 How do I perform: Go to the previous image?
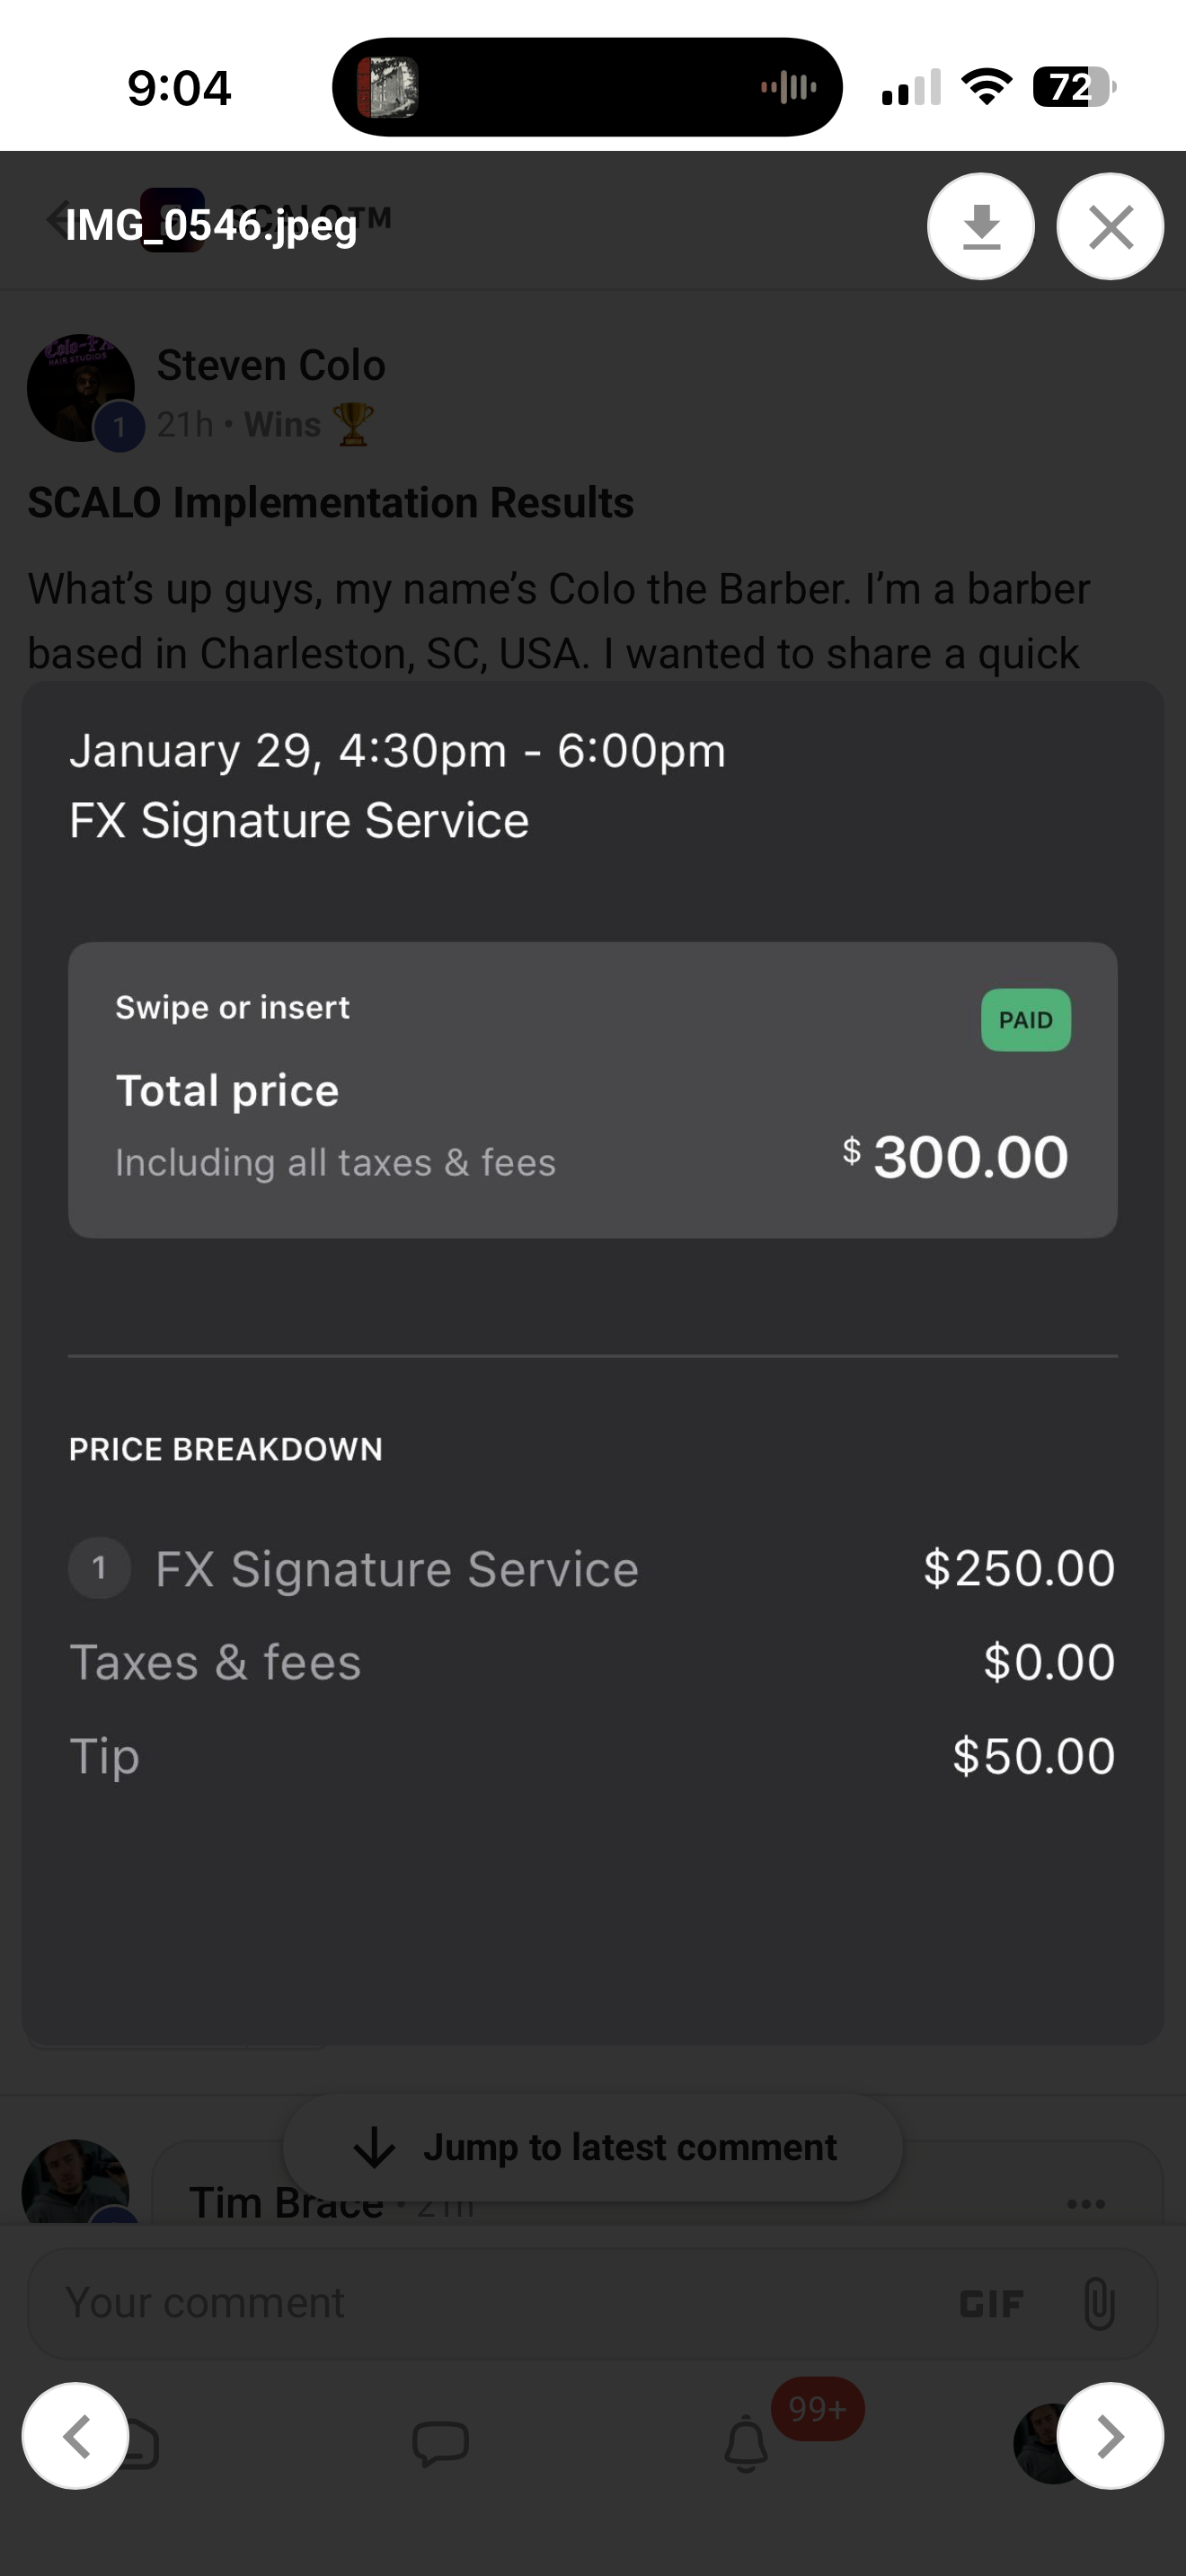[x=76, y=2436]
